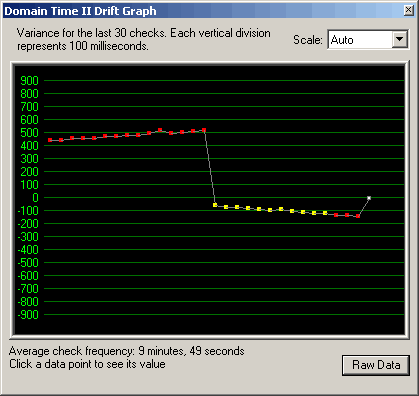Screen dimensions: 419x396
Task: Select the last red point before the white one
Action: tap(358, 216)
